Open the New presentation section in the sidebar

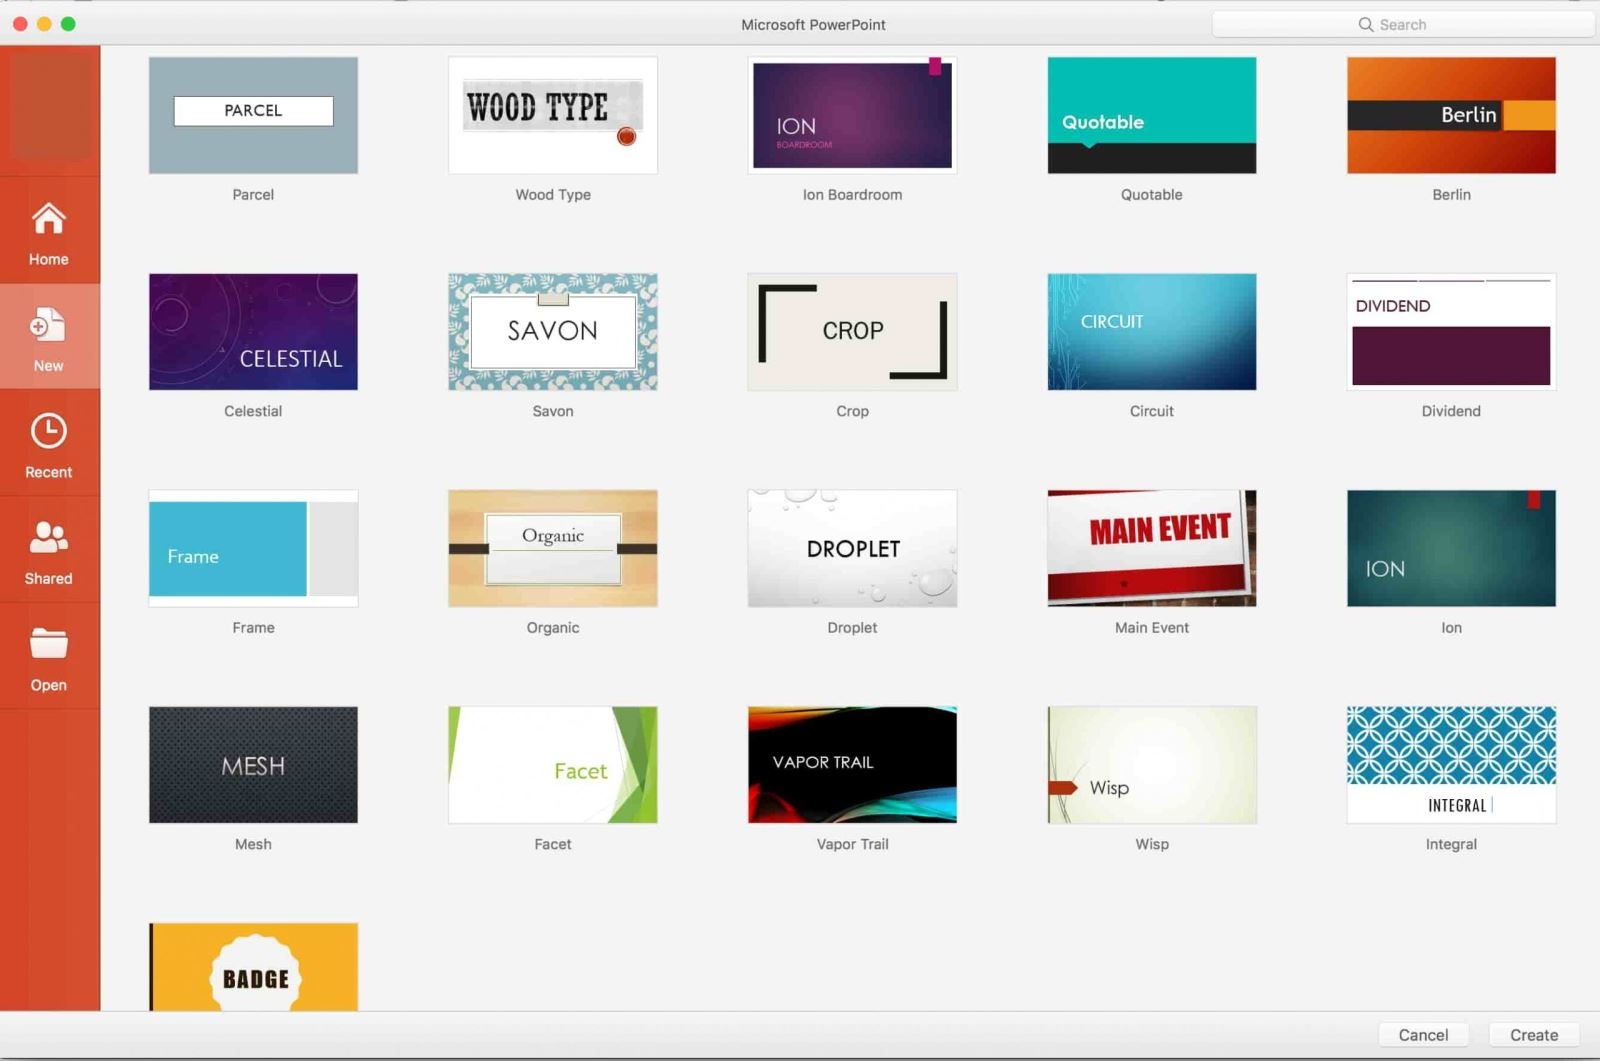pos(49,338)
